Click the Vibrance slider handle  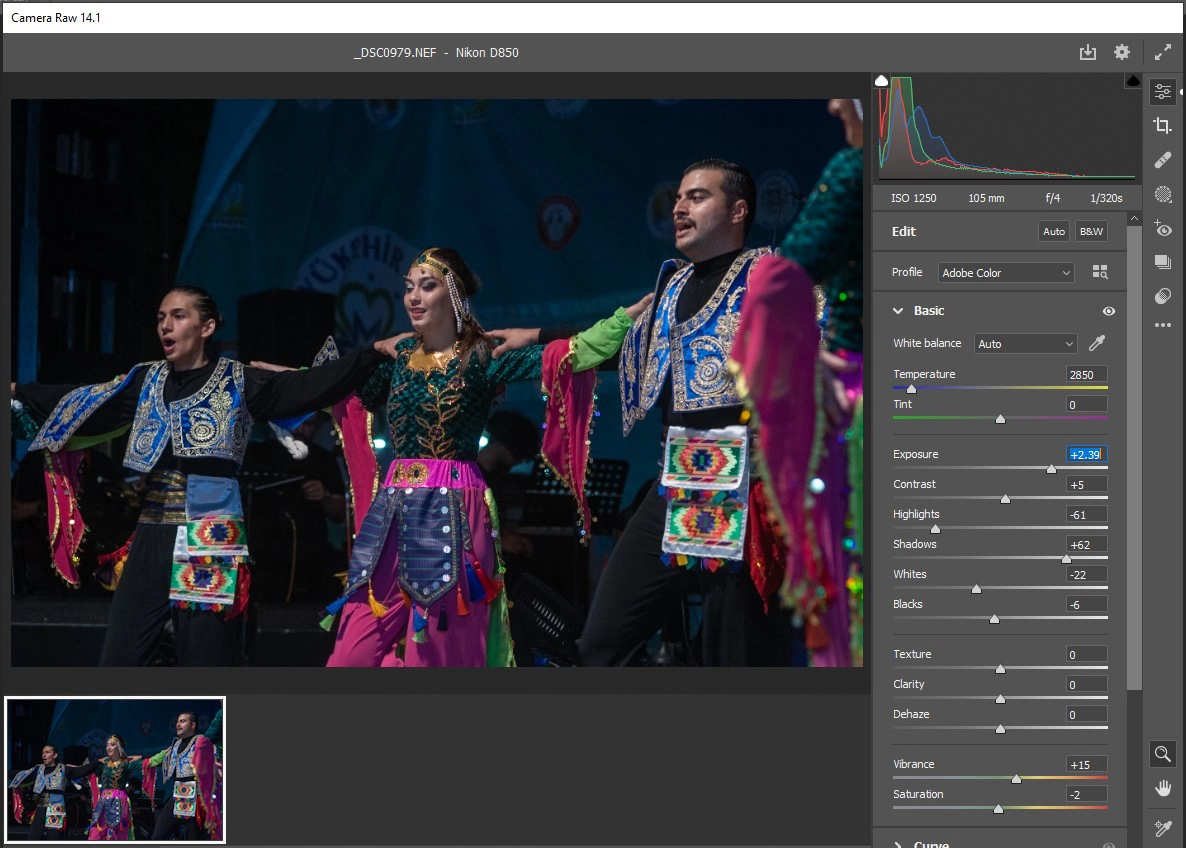point(1016,778)
